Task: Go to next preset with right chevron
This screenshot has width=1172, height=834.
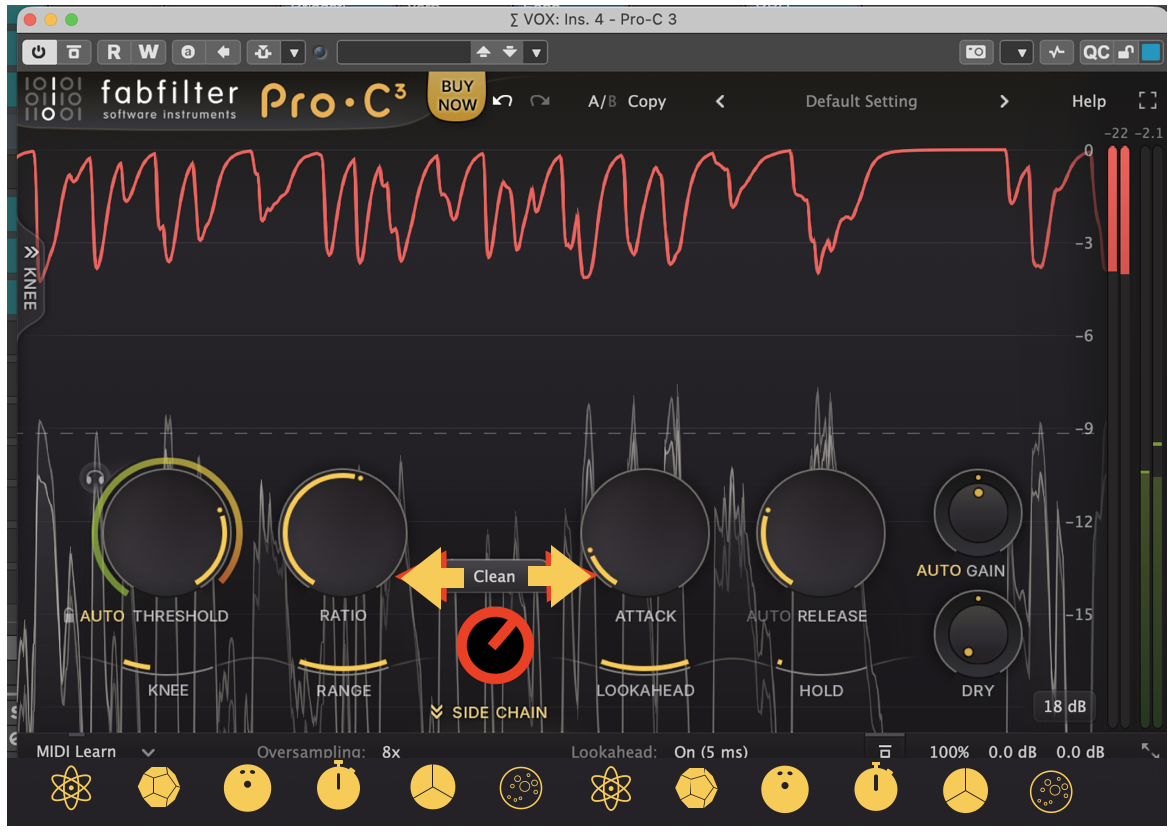Action: point(1004,102)
